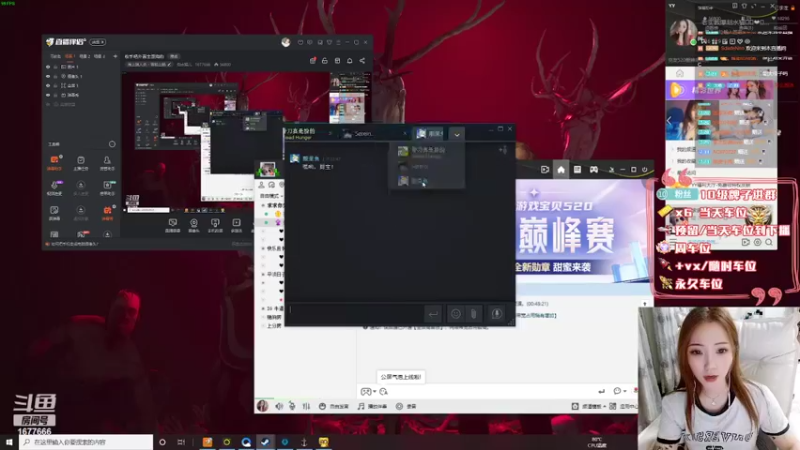This screenshot has width=800, height=450.
Task: Choose the first friend in the dropdown list
Action: pyautogui.click(x=427, y=152)
